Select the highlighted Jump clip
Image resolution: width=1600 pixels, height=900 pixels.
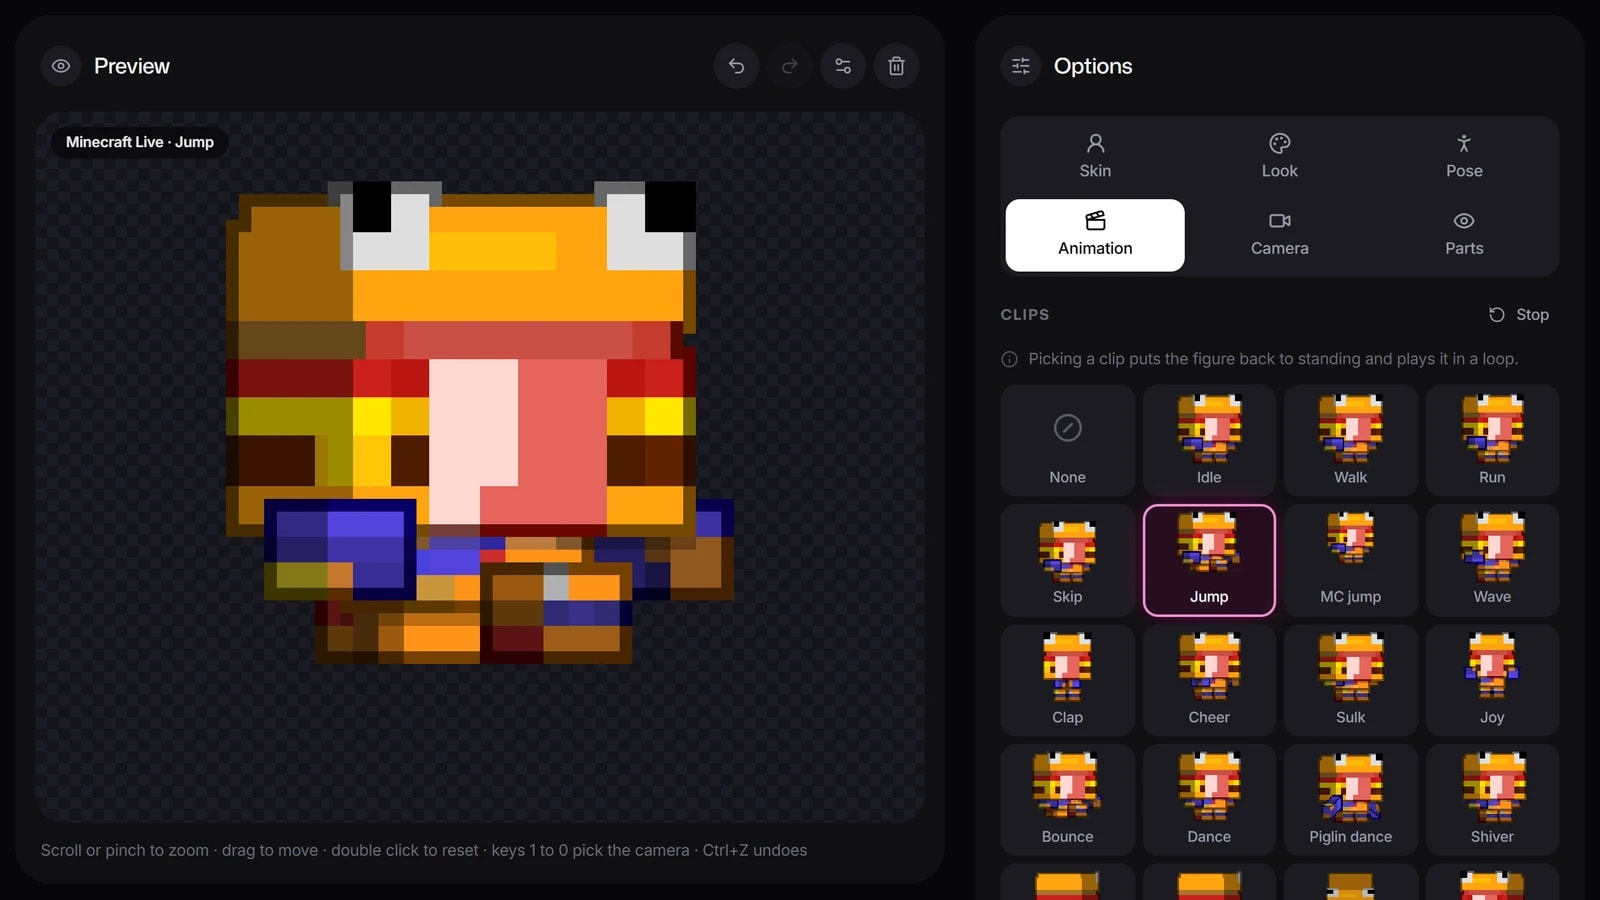click(x=1209, y=560)
